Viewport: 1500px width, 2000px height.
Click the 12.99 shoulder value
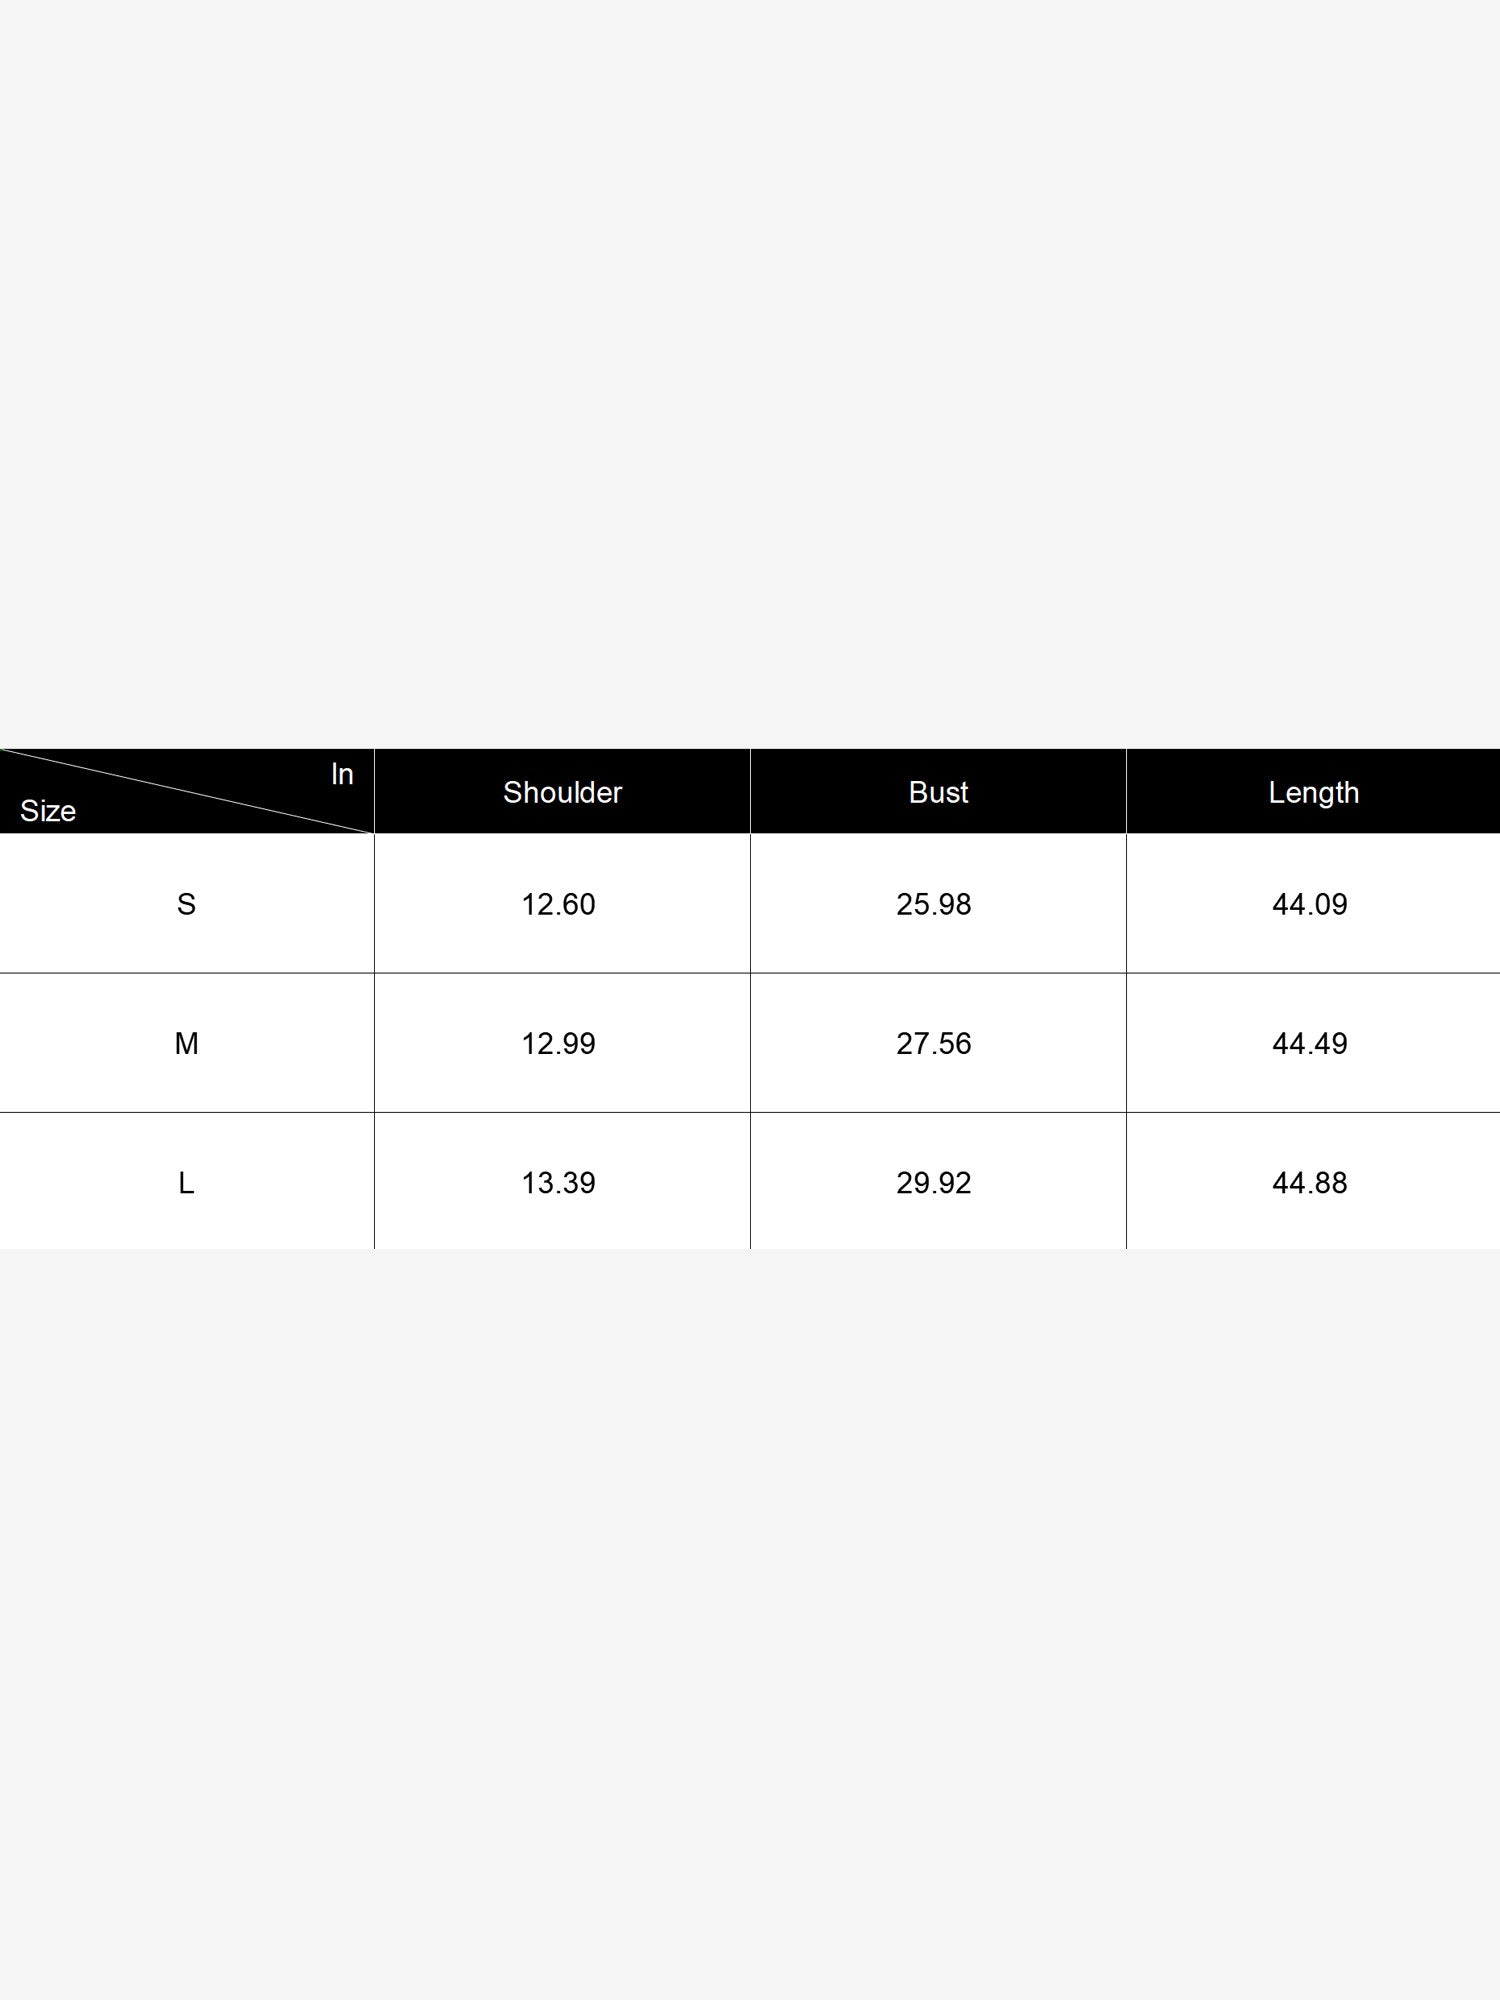coord(558,1043)
